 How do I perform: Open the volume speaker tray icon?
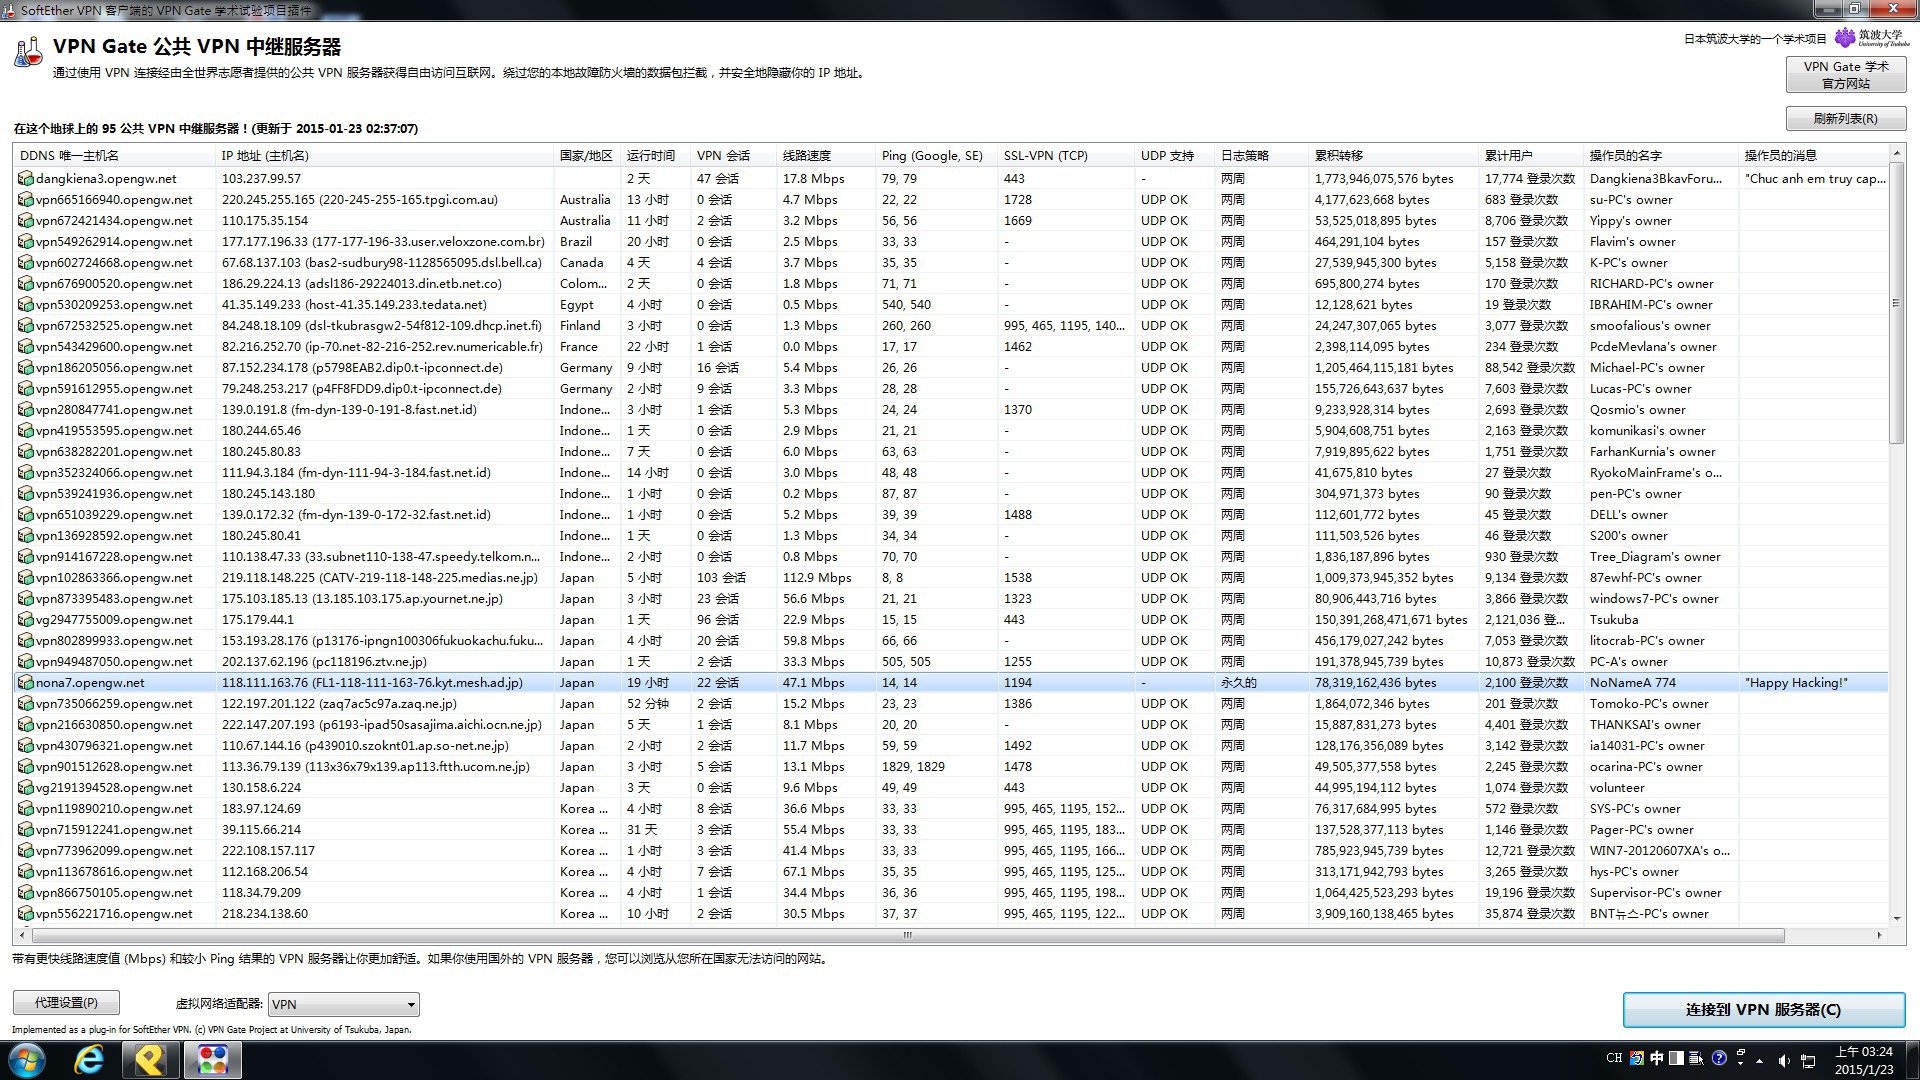(x=1784, y=1060)
